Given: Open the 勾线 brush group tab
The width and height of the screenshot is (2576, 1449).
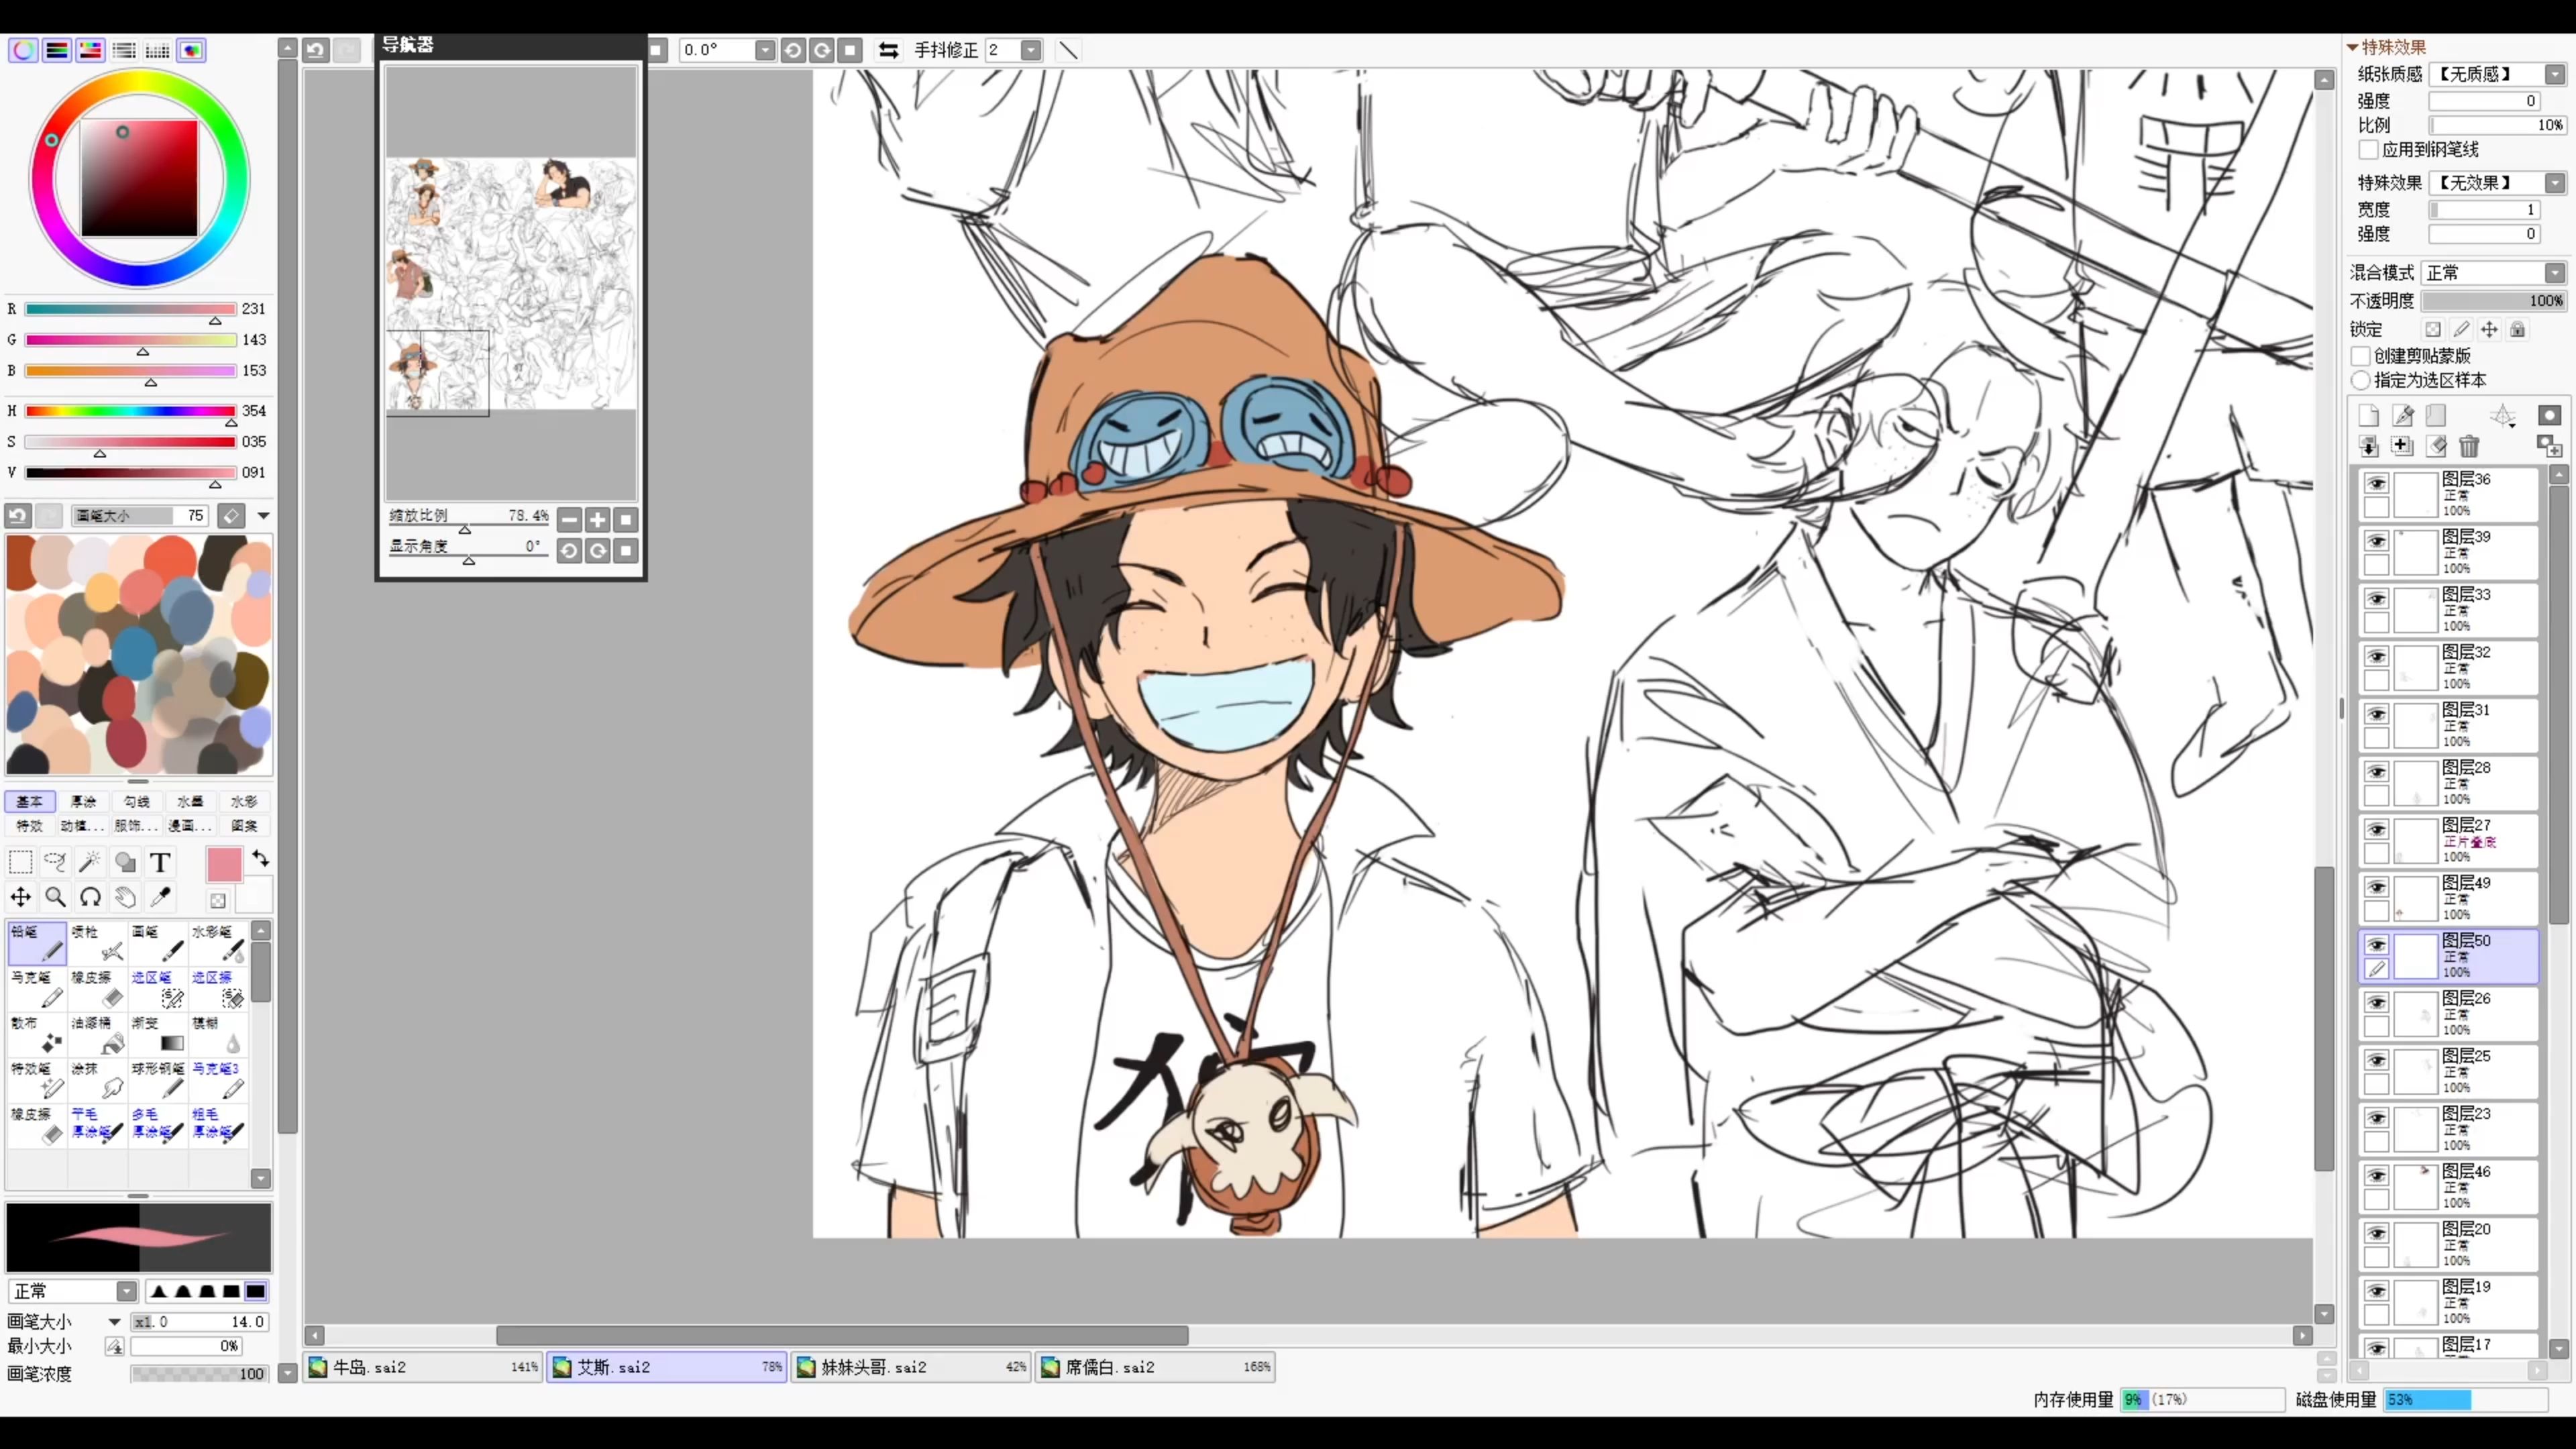Looking at the screenshot, I should coord(137,801).
